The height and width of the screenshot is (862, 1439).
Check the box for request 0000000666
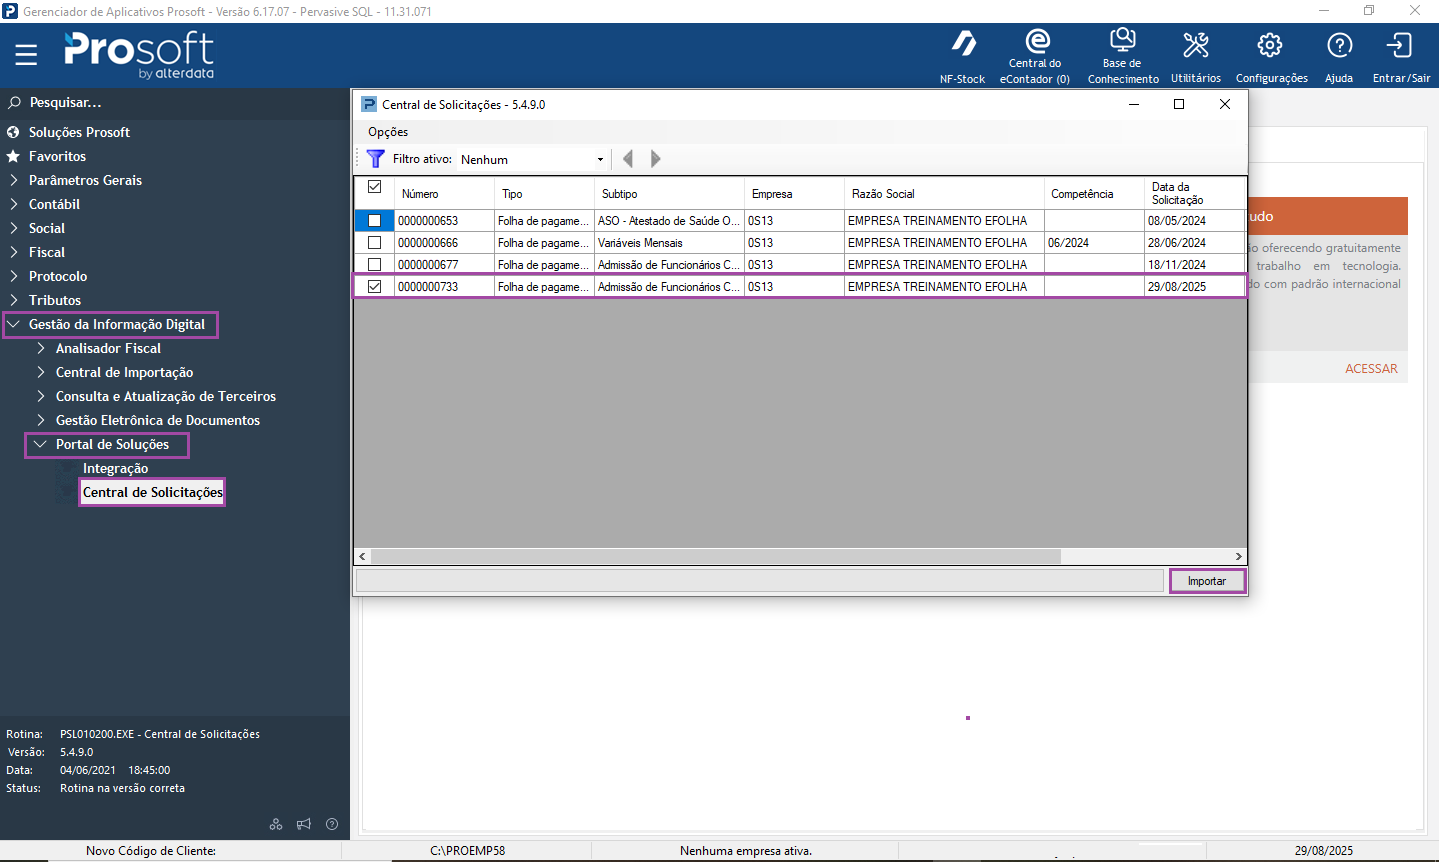[375, 243]
